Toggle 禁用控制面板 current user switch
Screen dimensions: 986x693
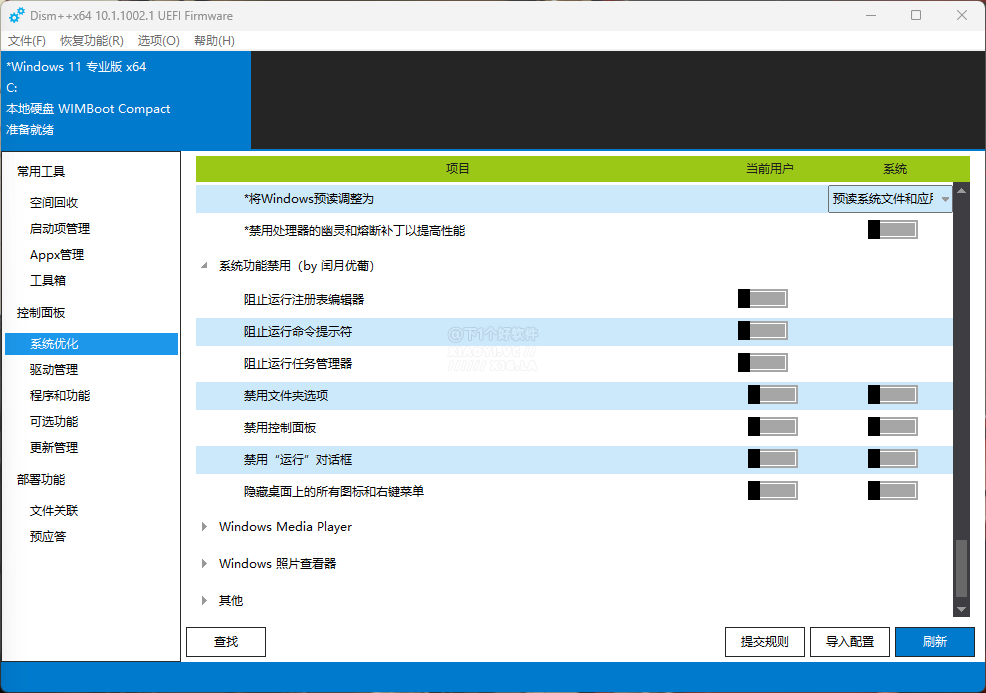coord(772,427)
